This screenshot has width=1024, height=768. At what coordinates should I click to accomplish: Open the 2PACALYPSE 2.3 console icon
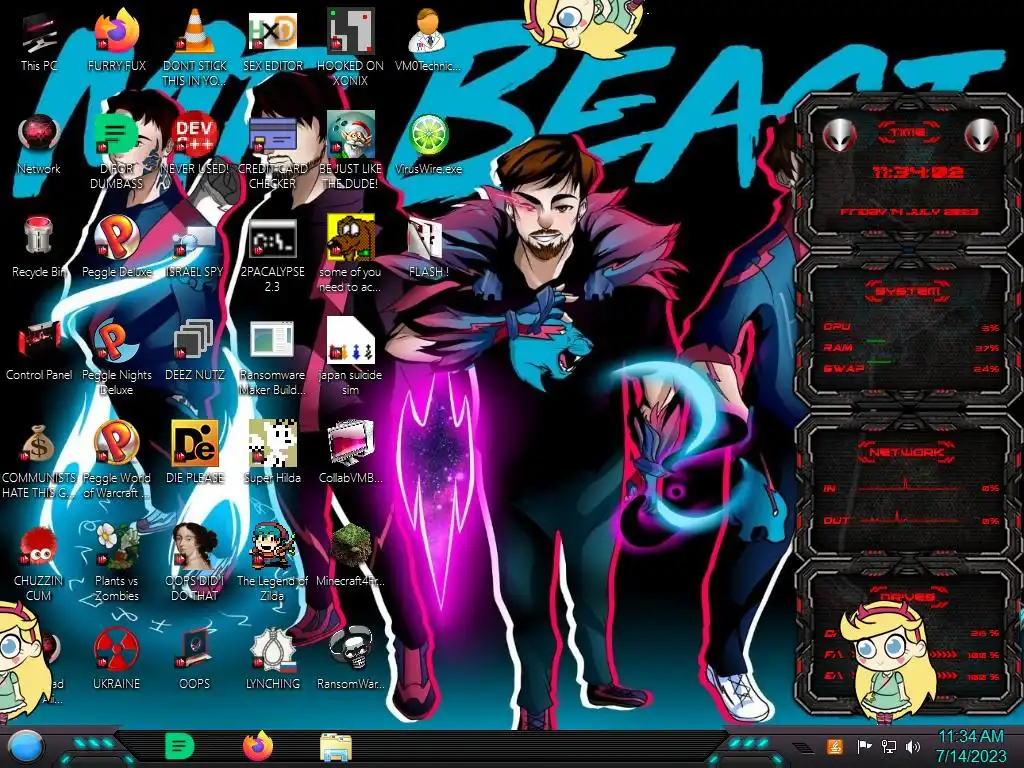[273, 255]
